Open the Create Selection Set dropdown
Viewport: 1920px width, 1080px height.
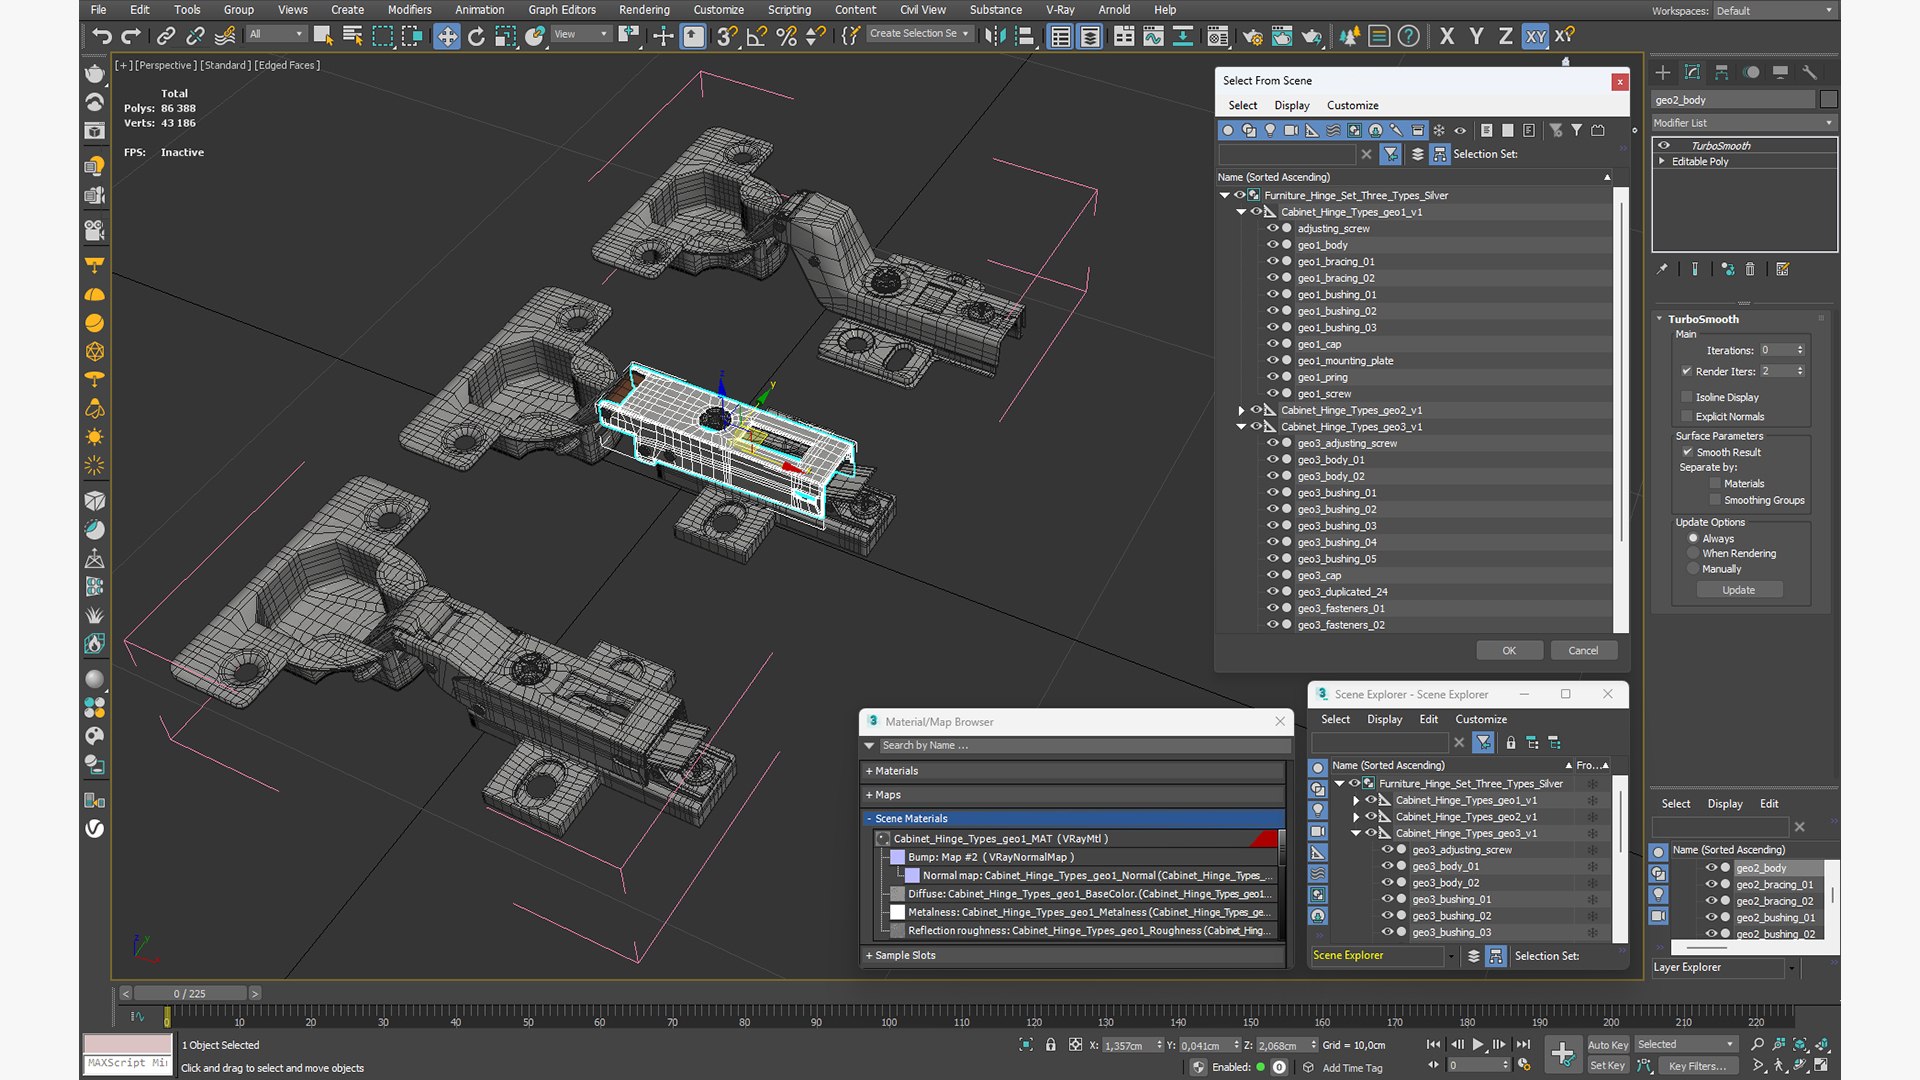[x=919, y=34]
